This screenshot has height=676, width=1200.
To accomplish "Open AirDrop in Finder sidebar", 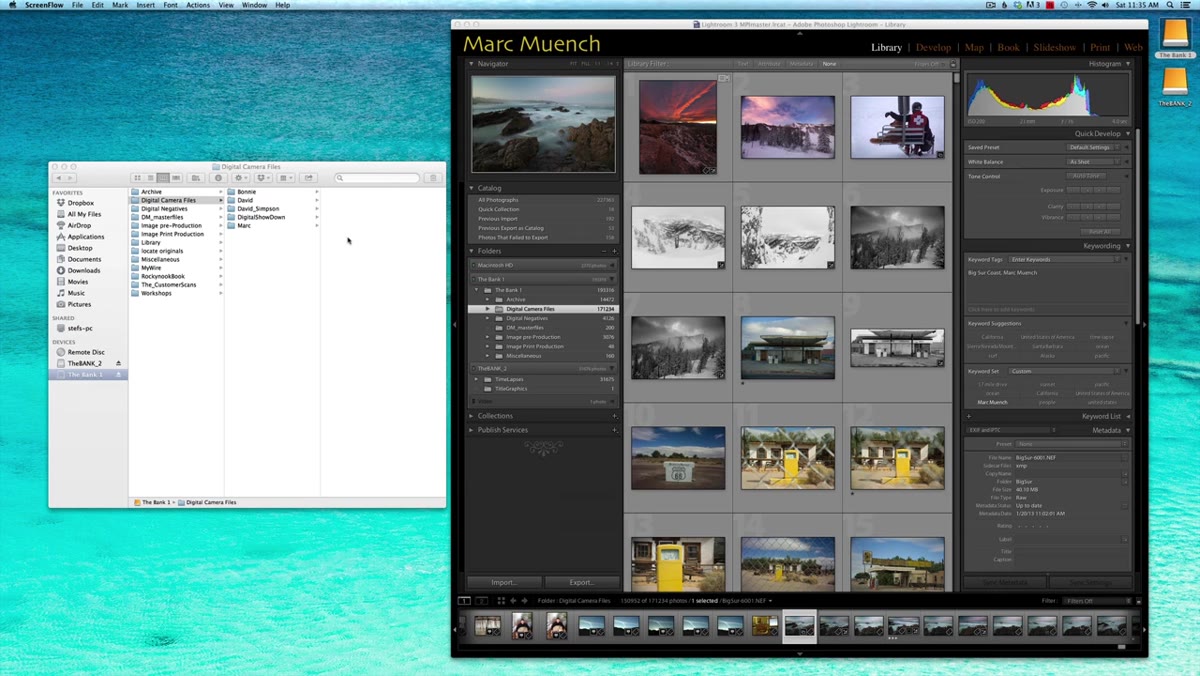I will coord(79,226).
